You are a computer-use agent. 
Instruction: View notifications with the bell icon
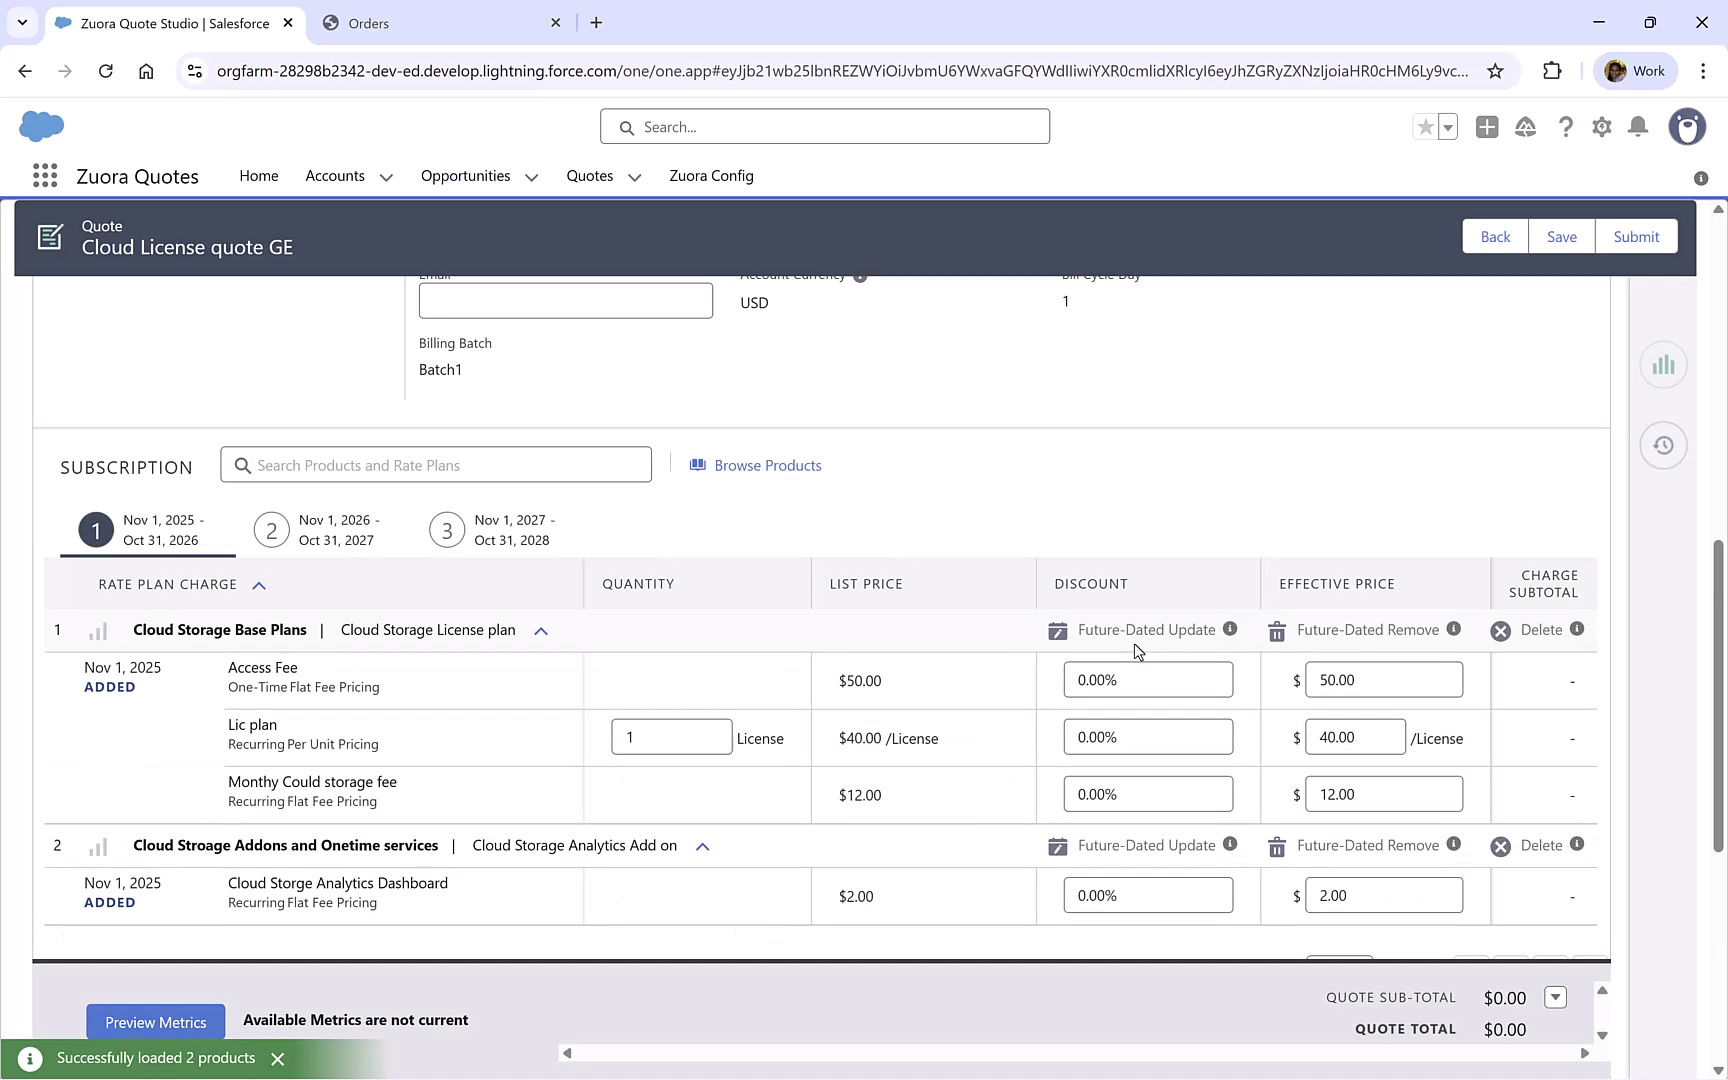tap(1638, 127)
